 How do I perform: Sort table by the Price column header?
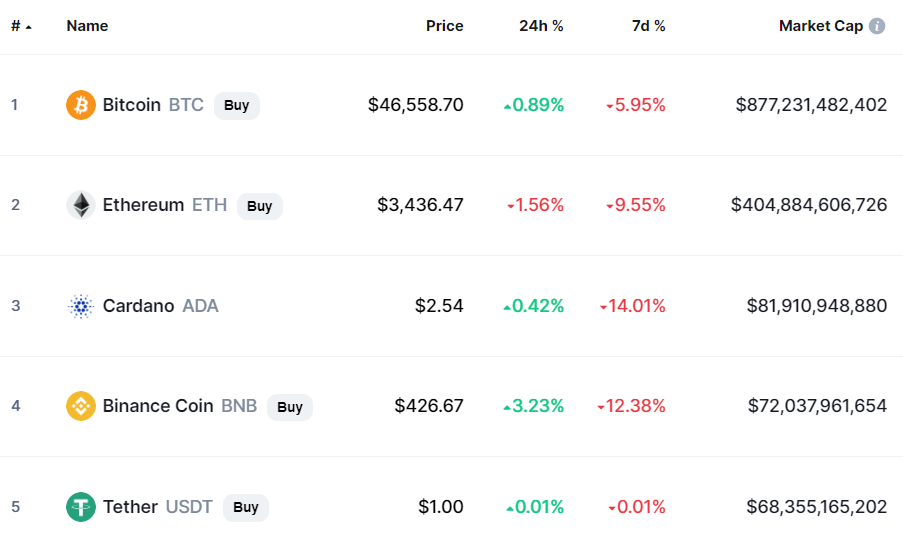445,26
